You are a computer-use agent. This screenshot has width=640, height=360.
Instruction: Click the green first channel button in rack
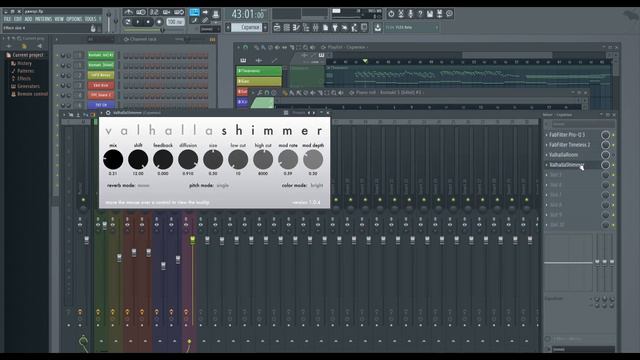pos(101,55)
